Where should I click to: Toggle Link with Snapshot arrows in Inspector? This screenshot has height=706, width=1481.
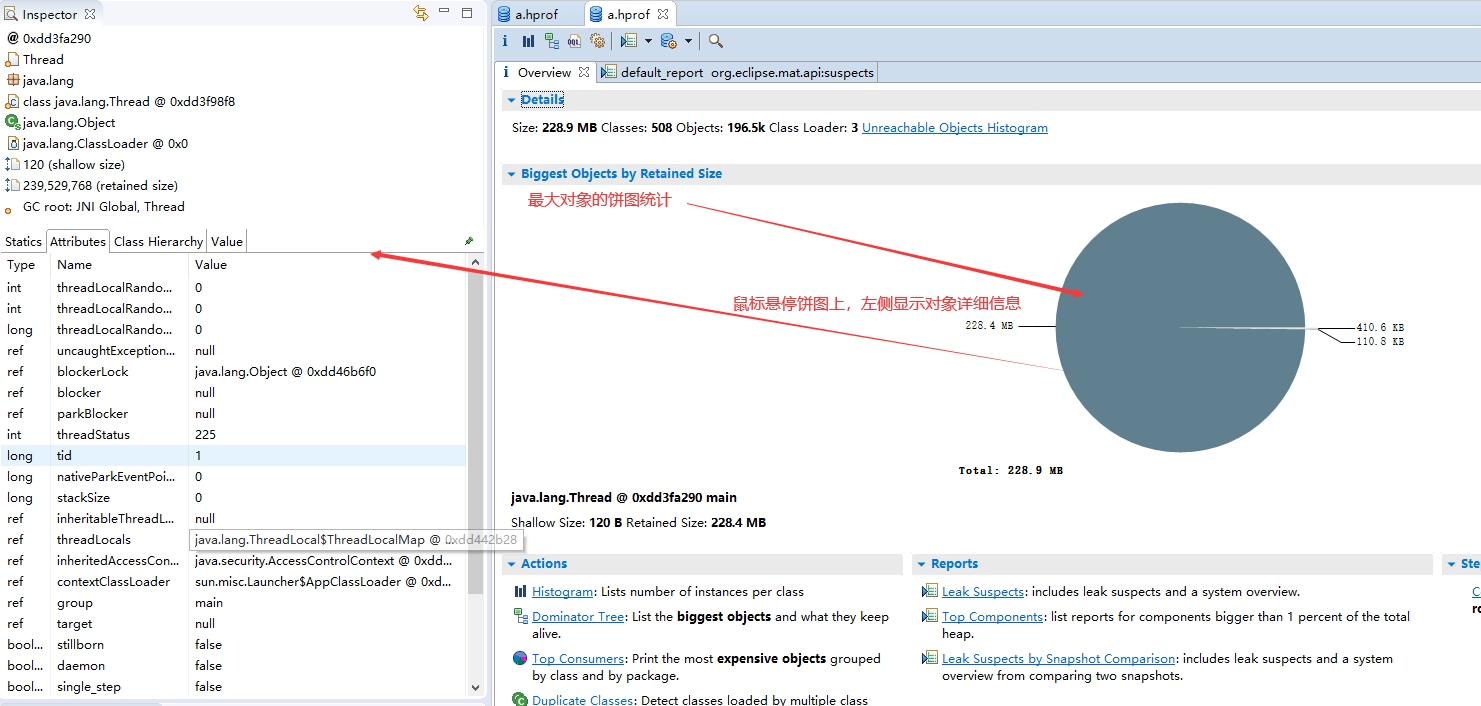[421, 13]
